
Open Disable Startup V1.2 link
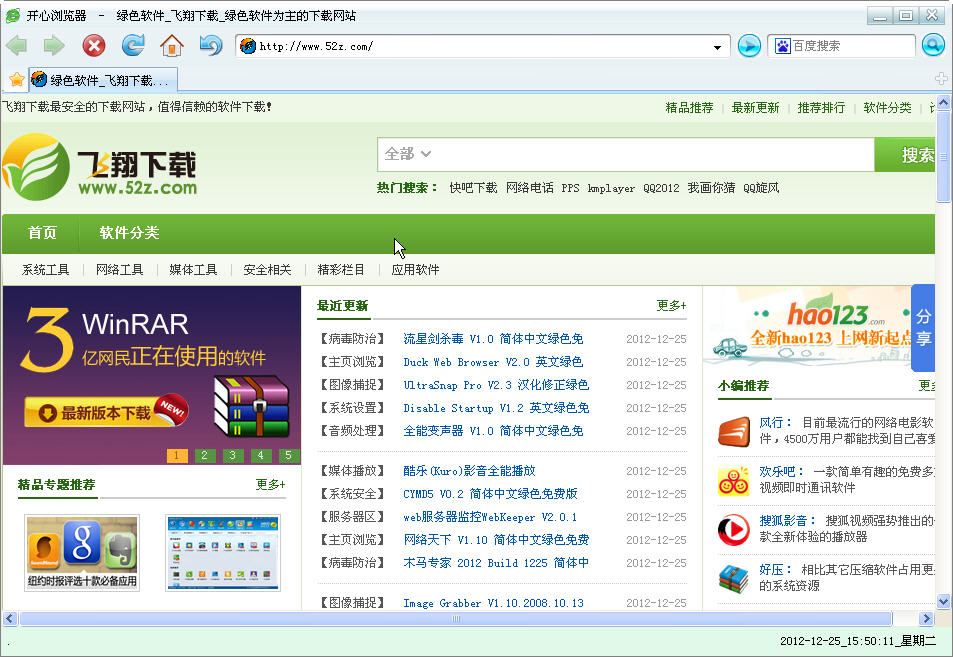(496, 408)
